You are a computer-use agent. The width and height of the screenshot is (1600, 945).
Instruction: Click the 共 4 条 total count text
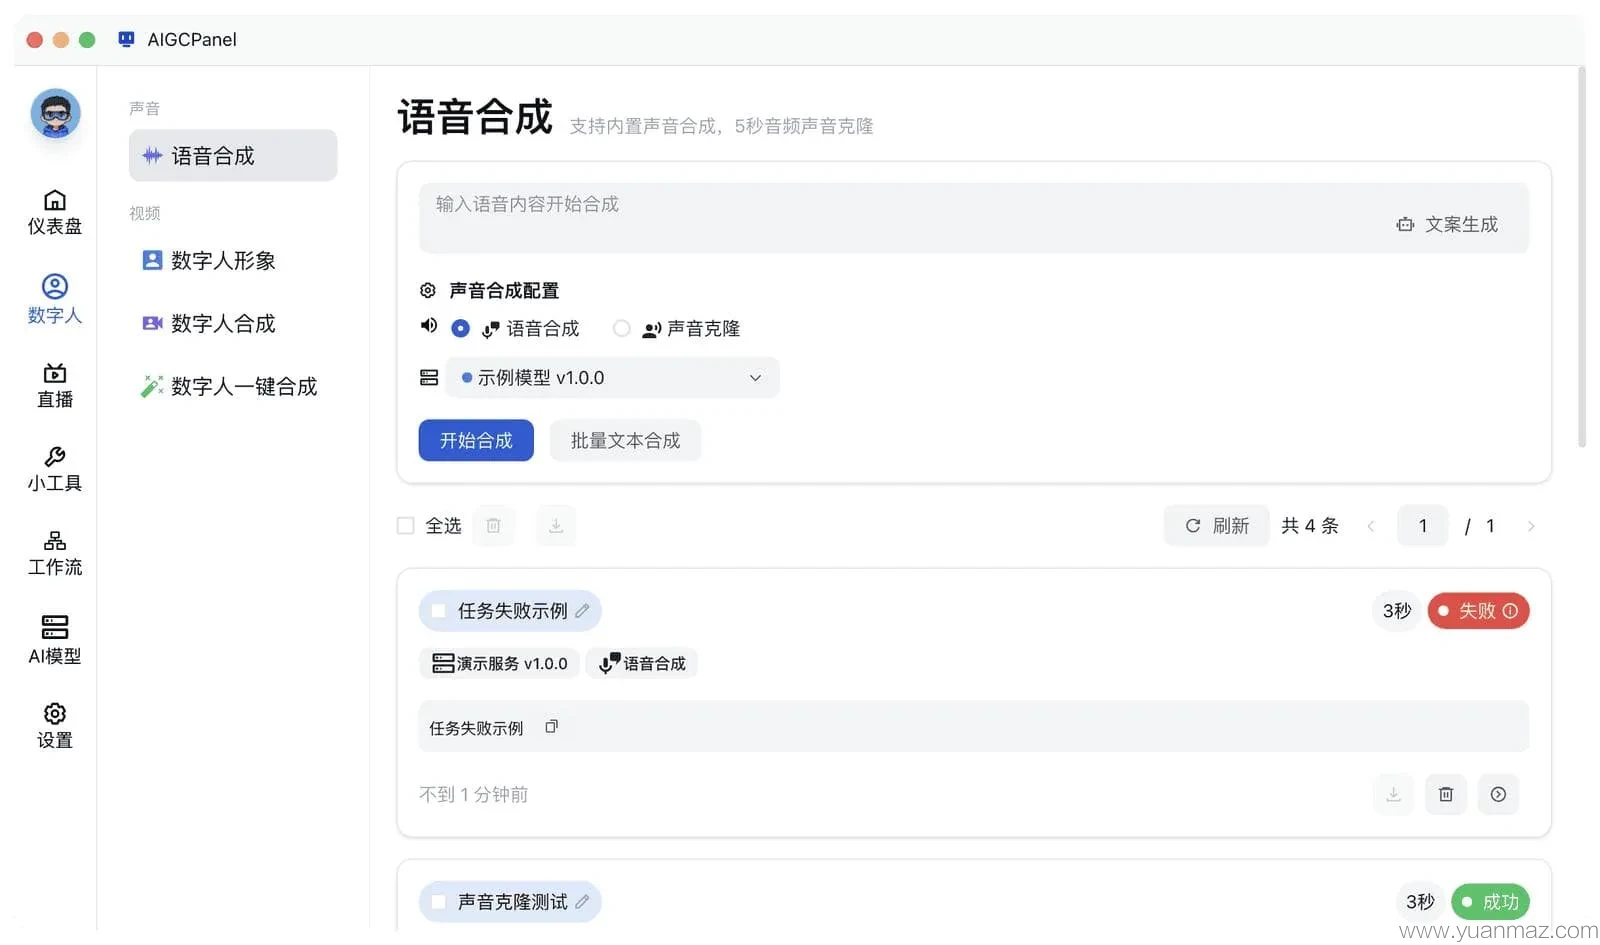(x=1309, y=526)
